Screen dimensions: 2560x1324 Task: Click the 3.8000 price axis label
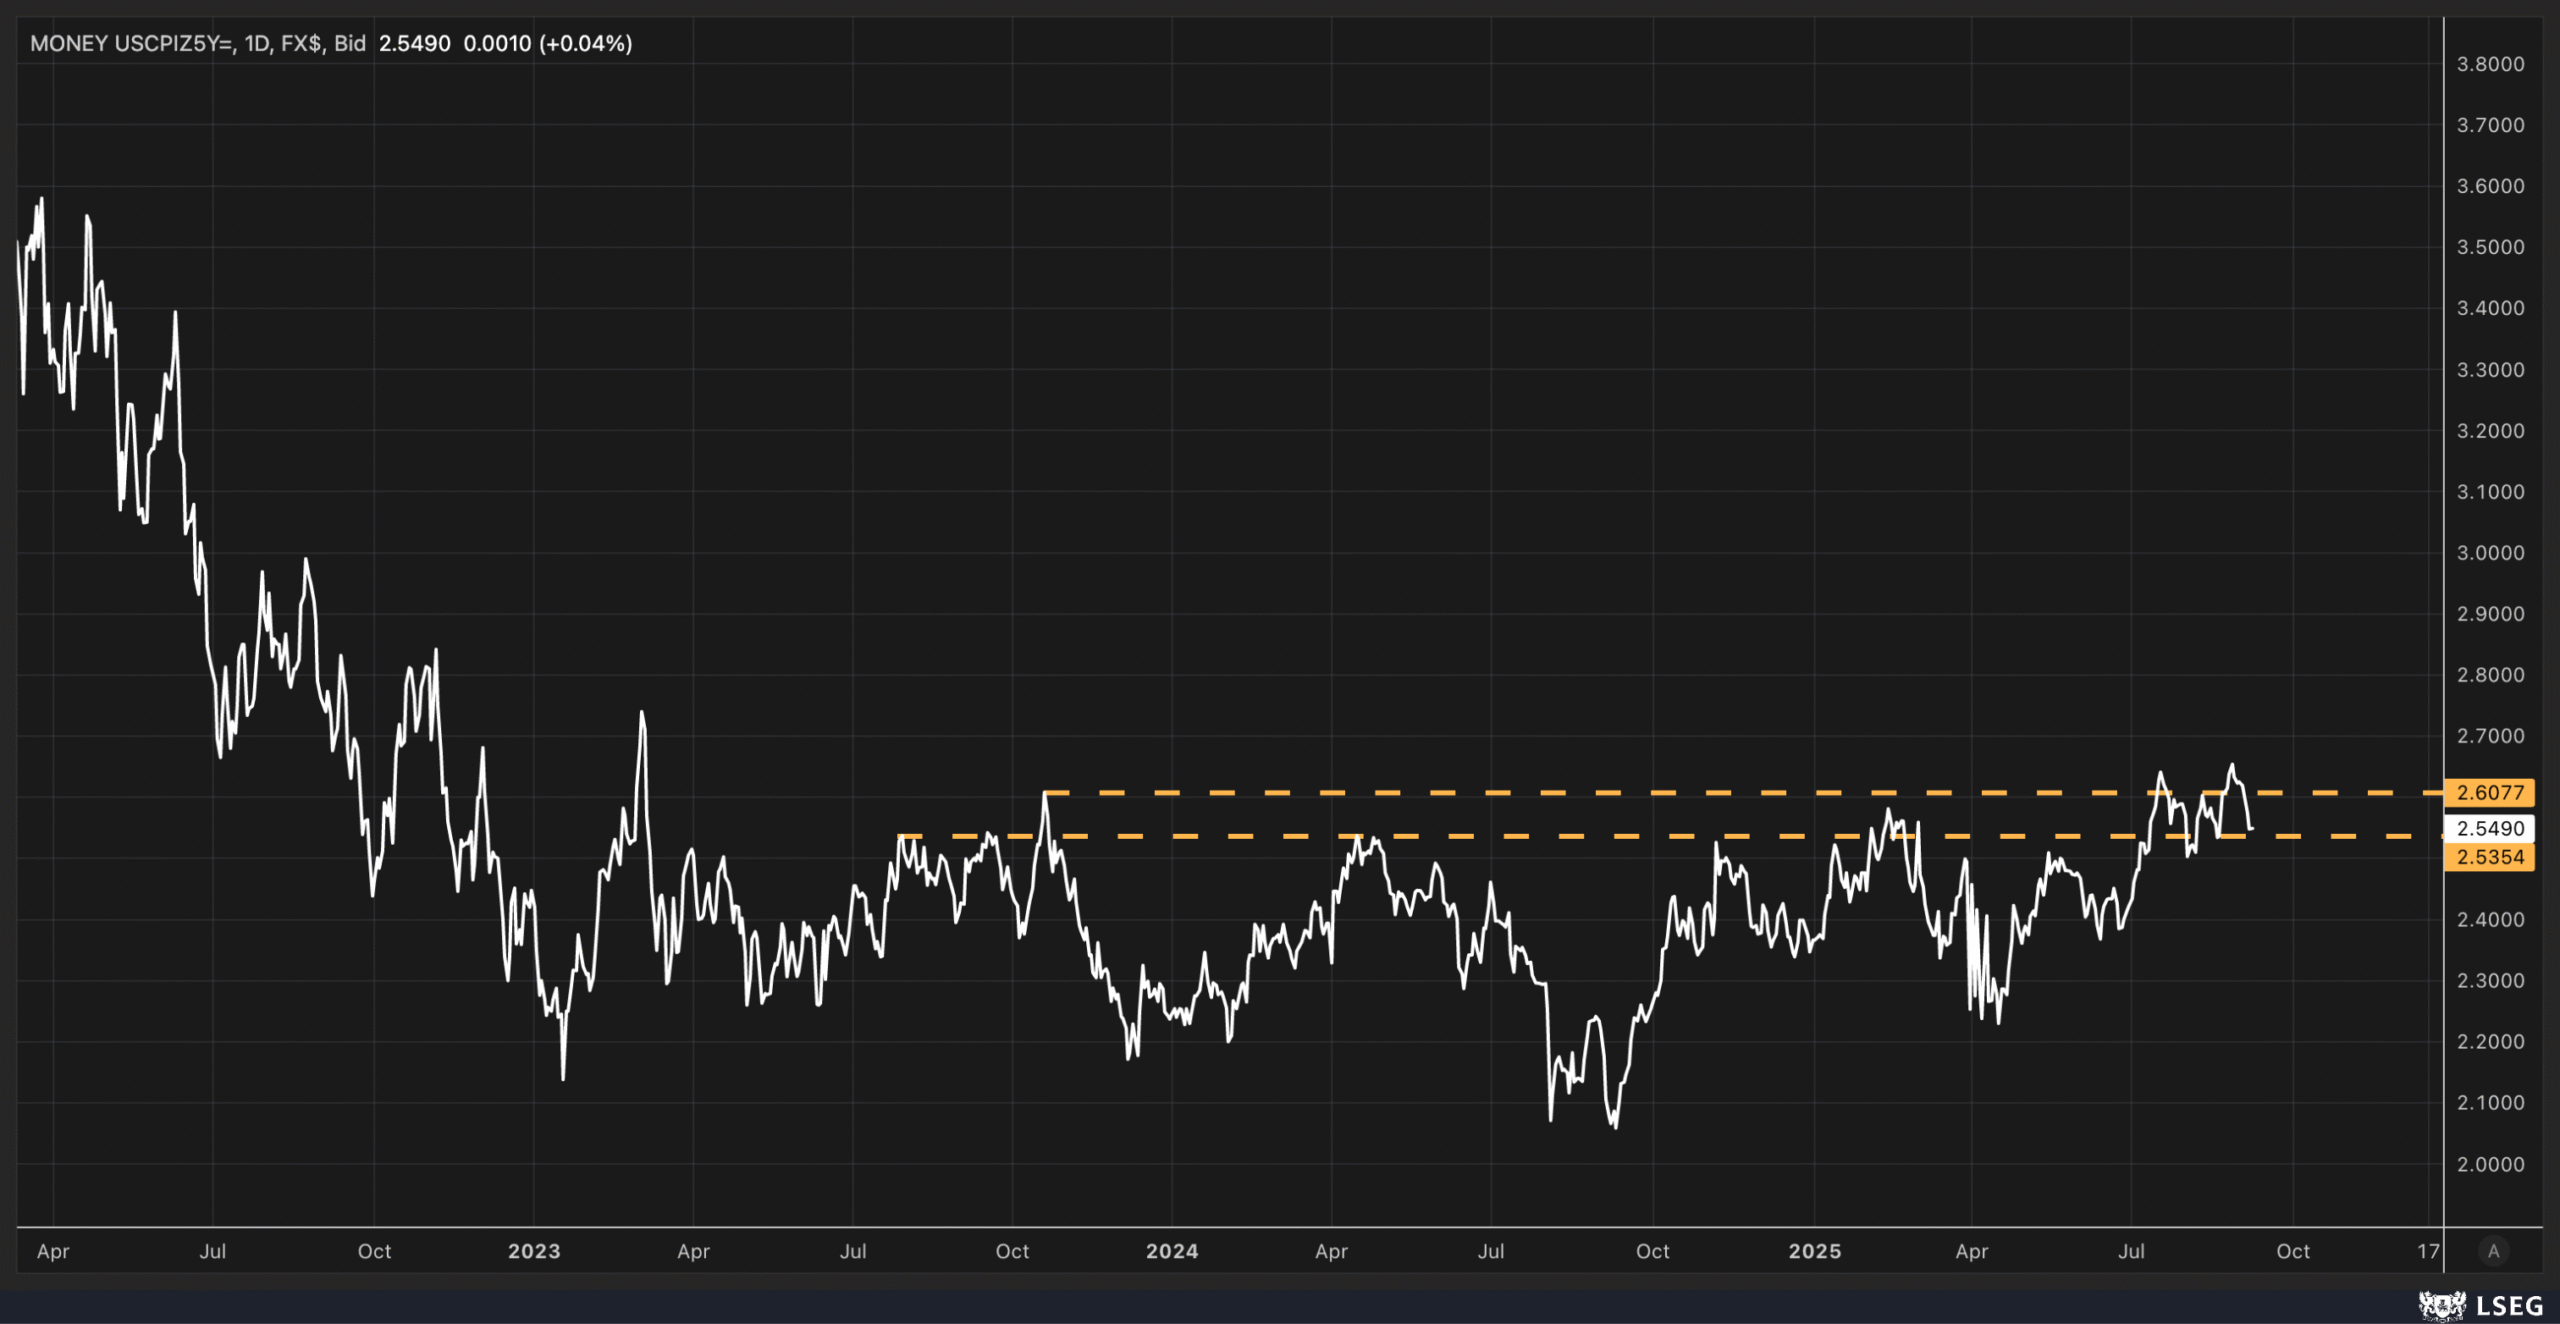2490,64
